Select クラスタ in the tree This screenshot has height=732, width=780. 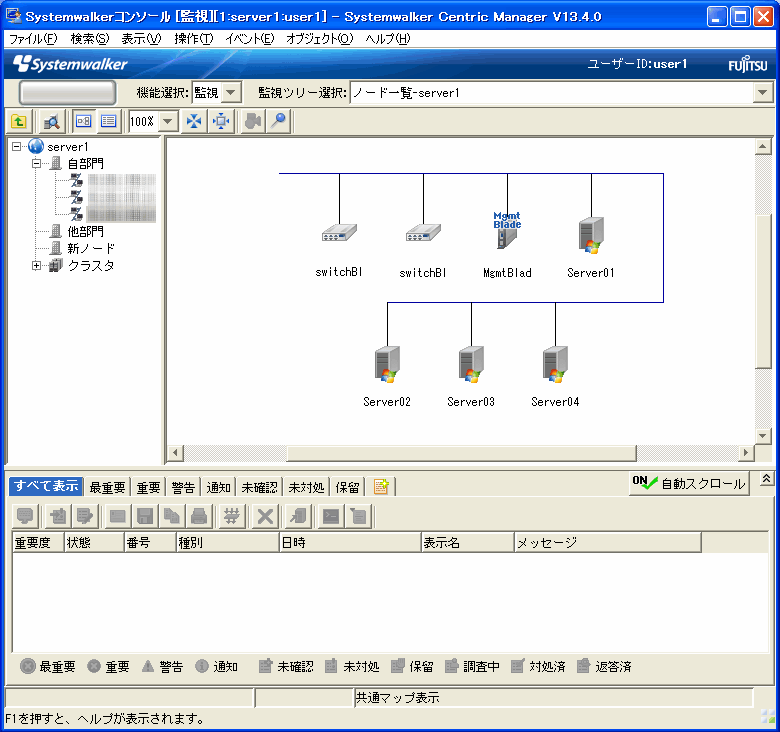91,266
